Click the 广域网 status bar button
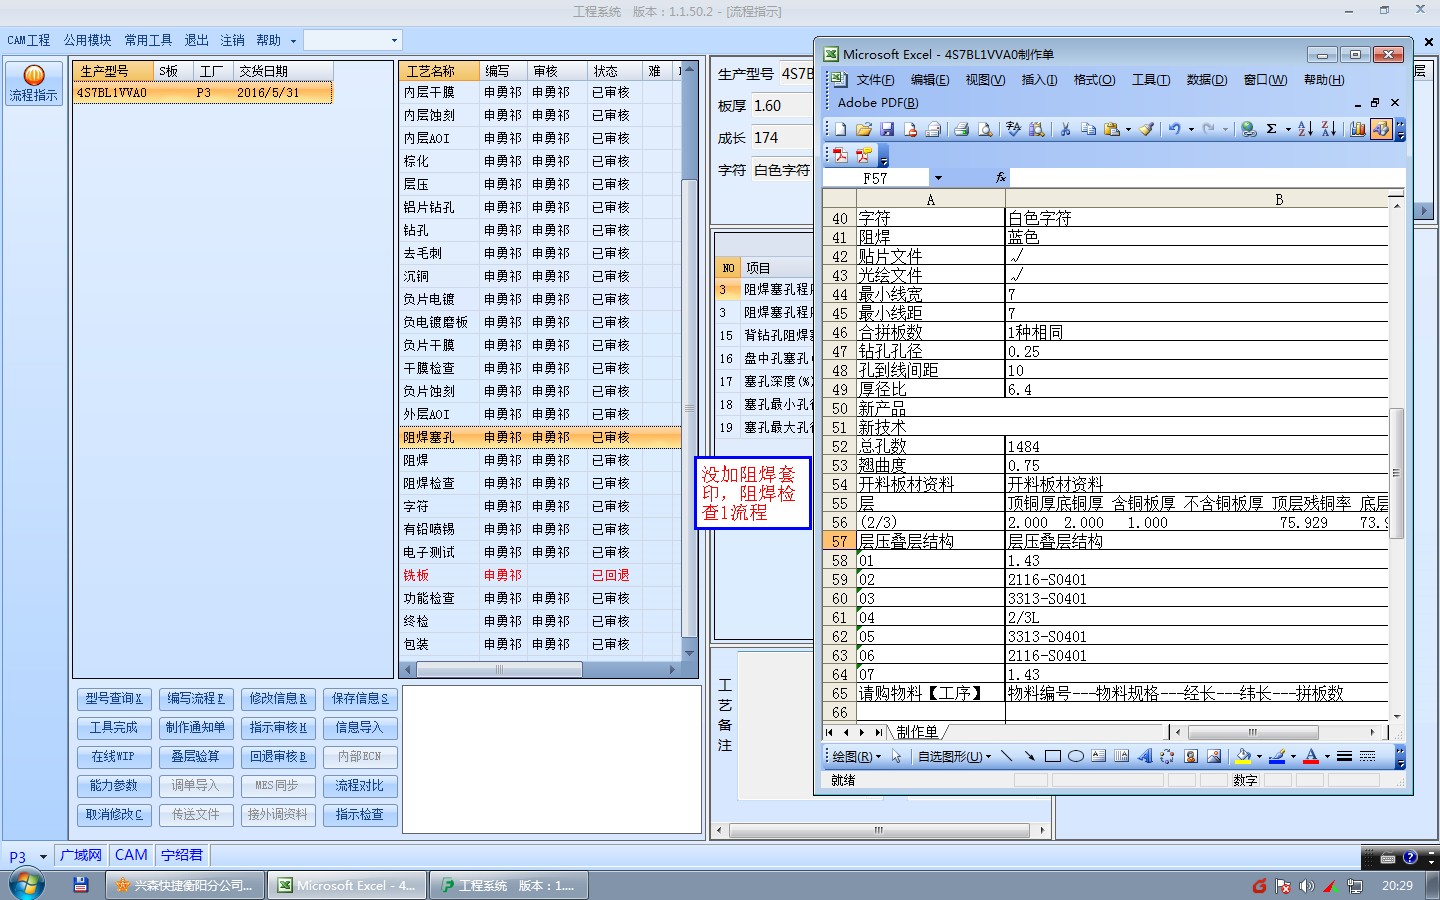The width and height of the screenshot is (1440, 900). tap(81, 856)
